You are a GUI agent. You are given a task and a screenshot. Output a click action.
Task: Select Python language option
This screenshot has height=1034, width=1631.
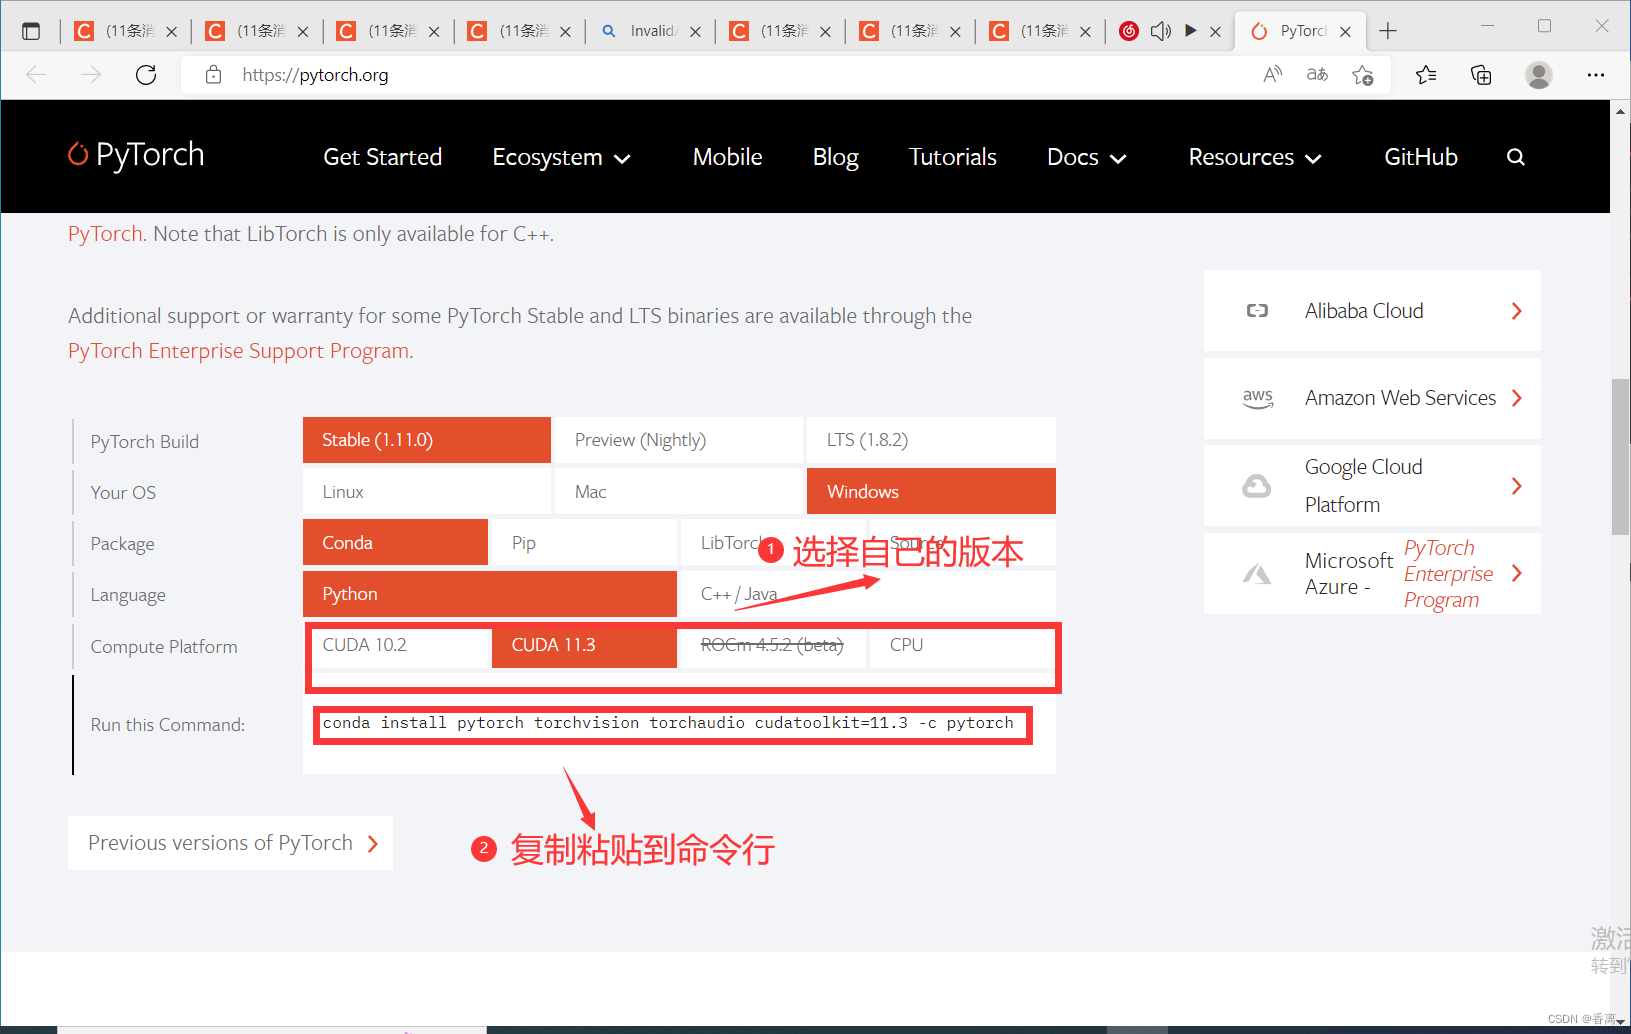490,594
